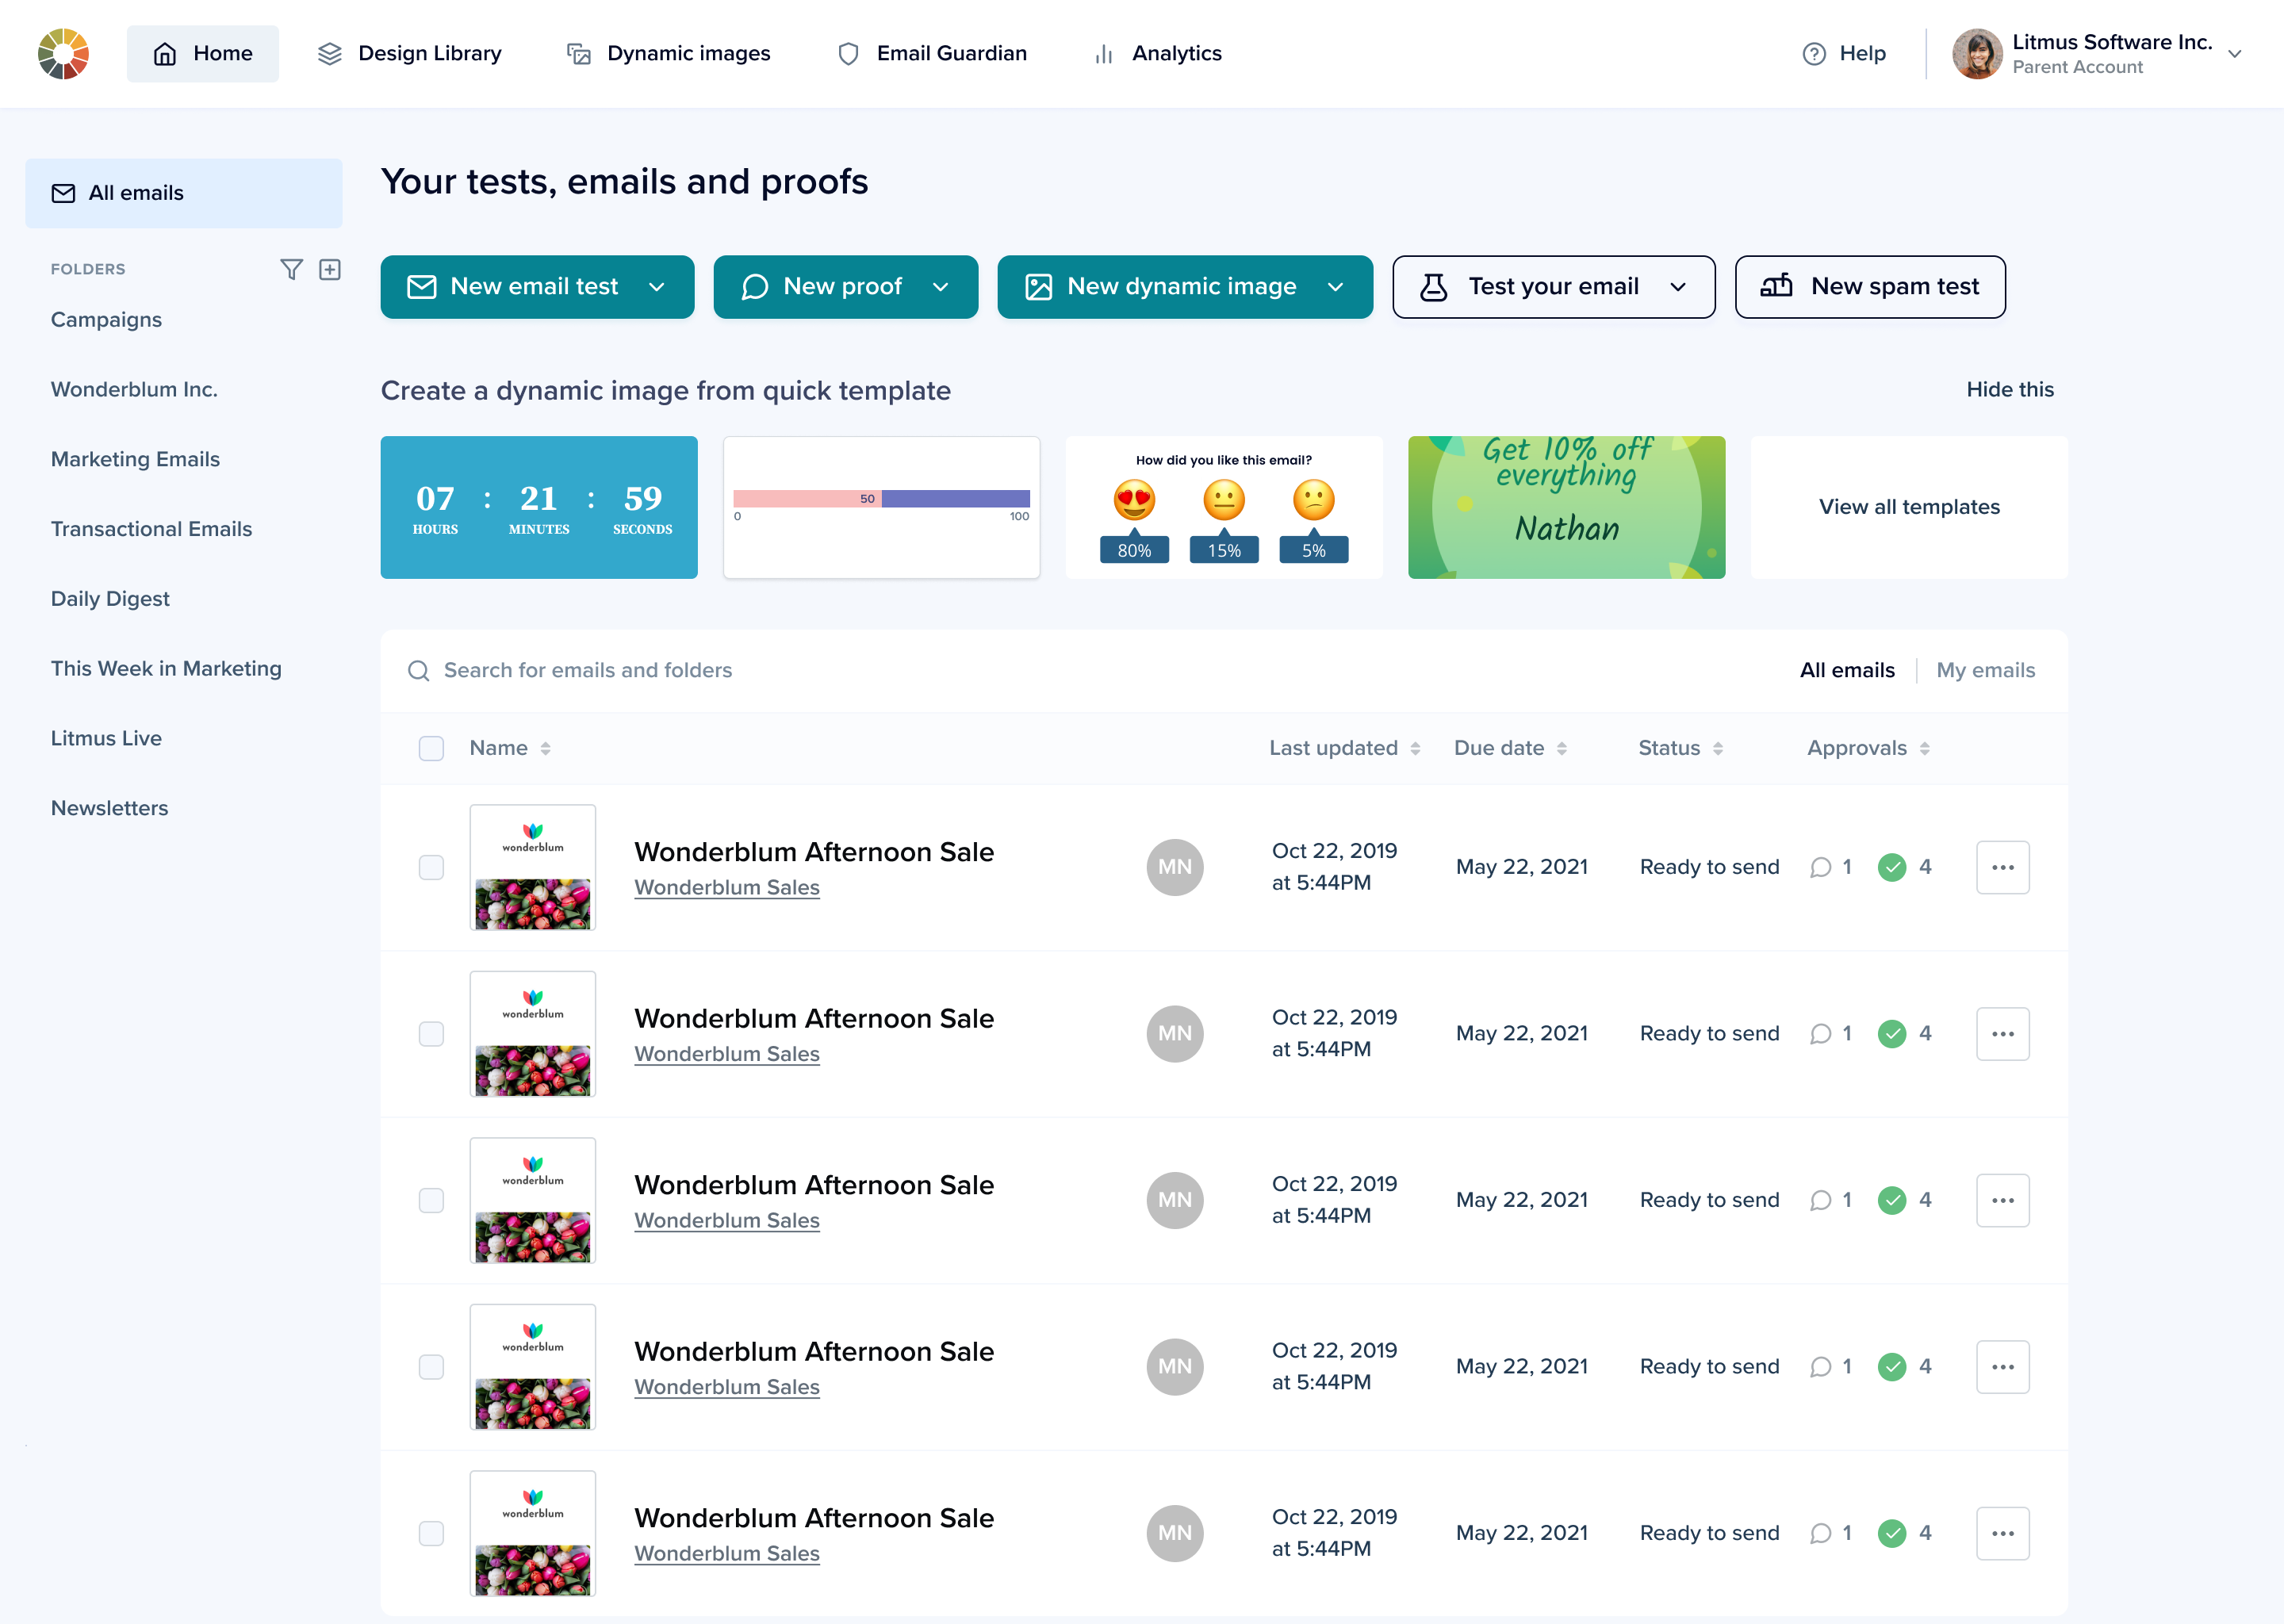Click View all templates
Viewport: 2284px width, 1624px height.
(1909, 507)
